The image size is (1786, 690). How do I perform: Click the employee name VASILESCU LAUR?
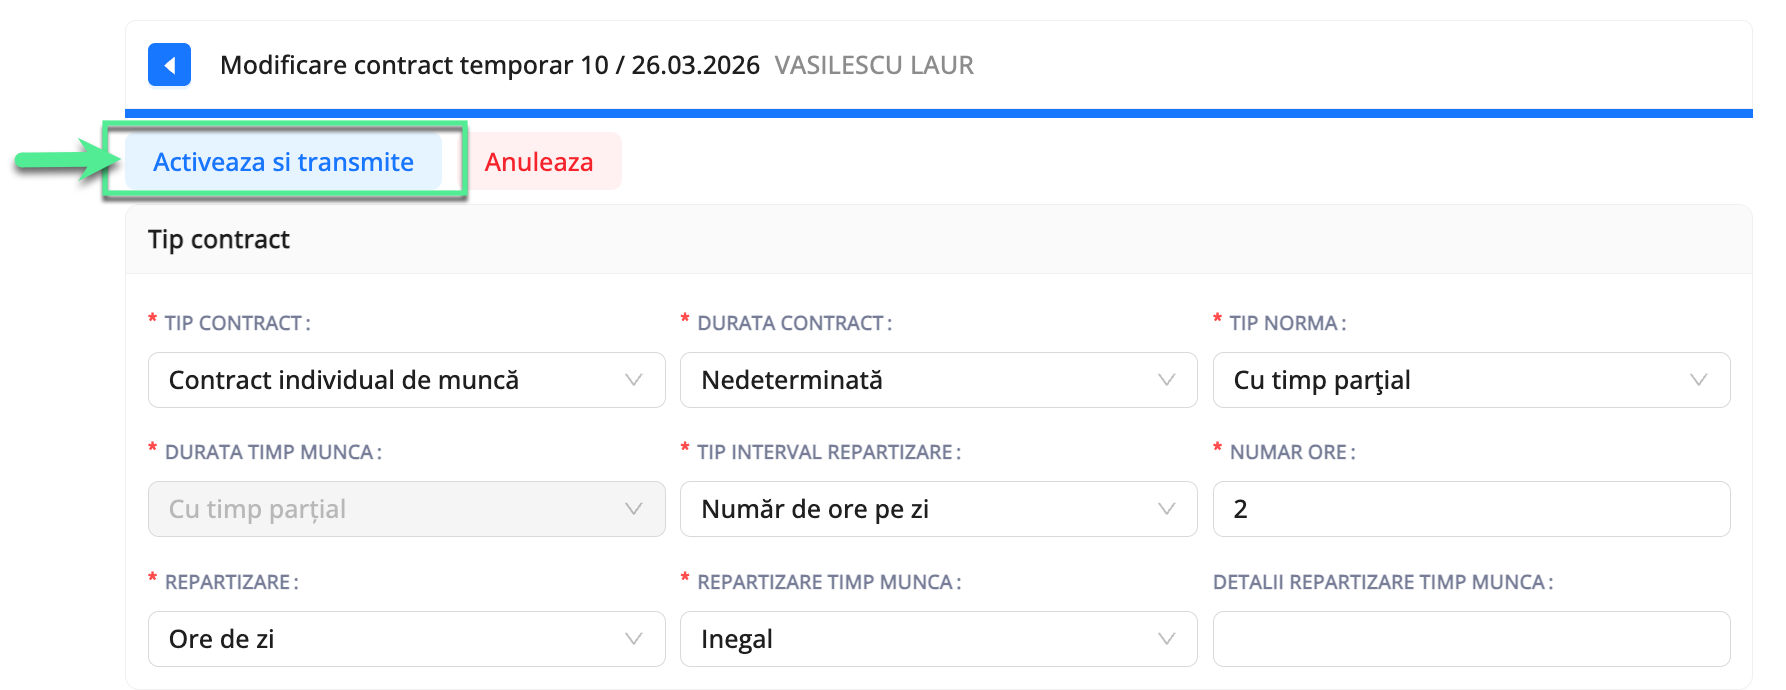874,64
